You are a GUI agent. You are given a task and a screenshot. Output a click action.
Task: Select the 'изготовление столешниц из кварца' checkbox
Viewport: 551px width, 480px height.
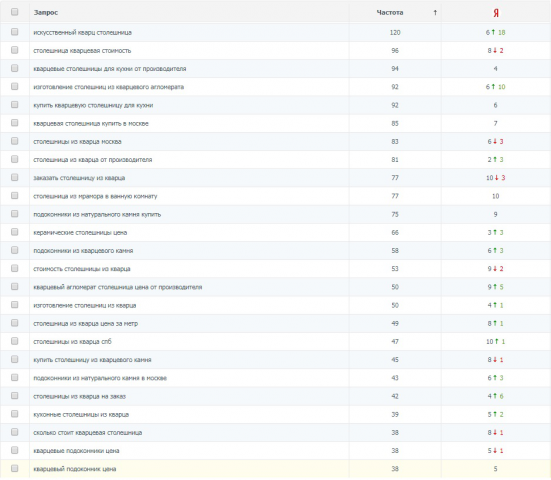point(14,305)
